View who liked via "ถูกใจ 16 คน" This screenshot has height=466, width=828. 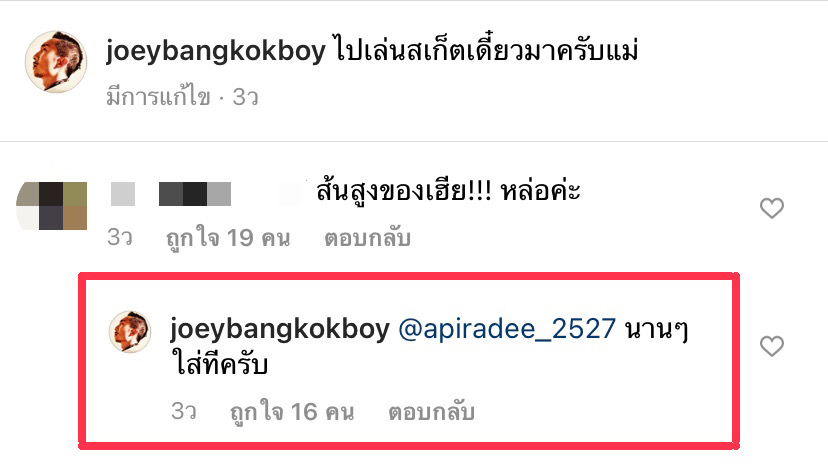click(292, 412)
